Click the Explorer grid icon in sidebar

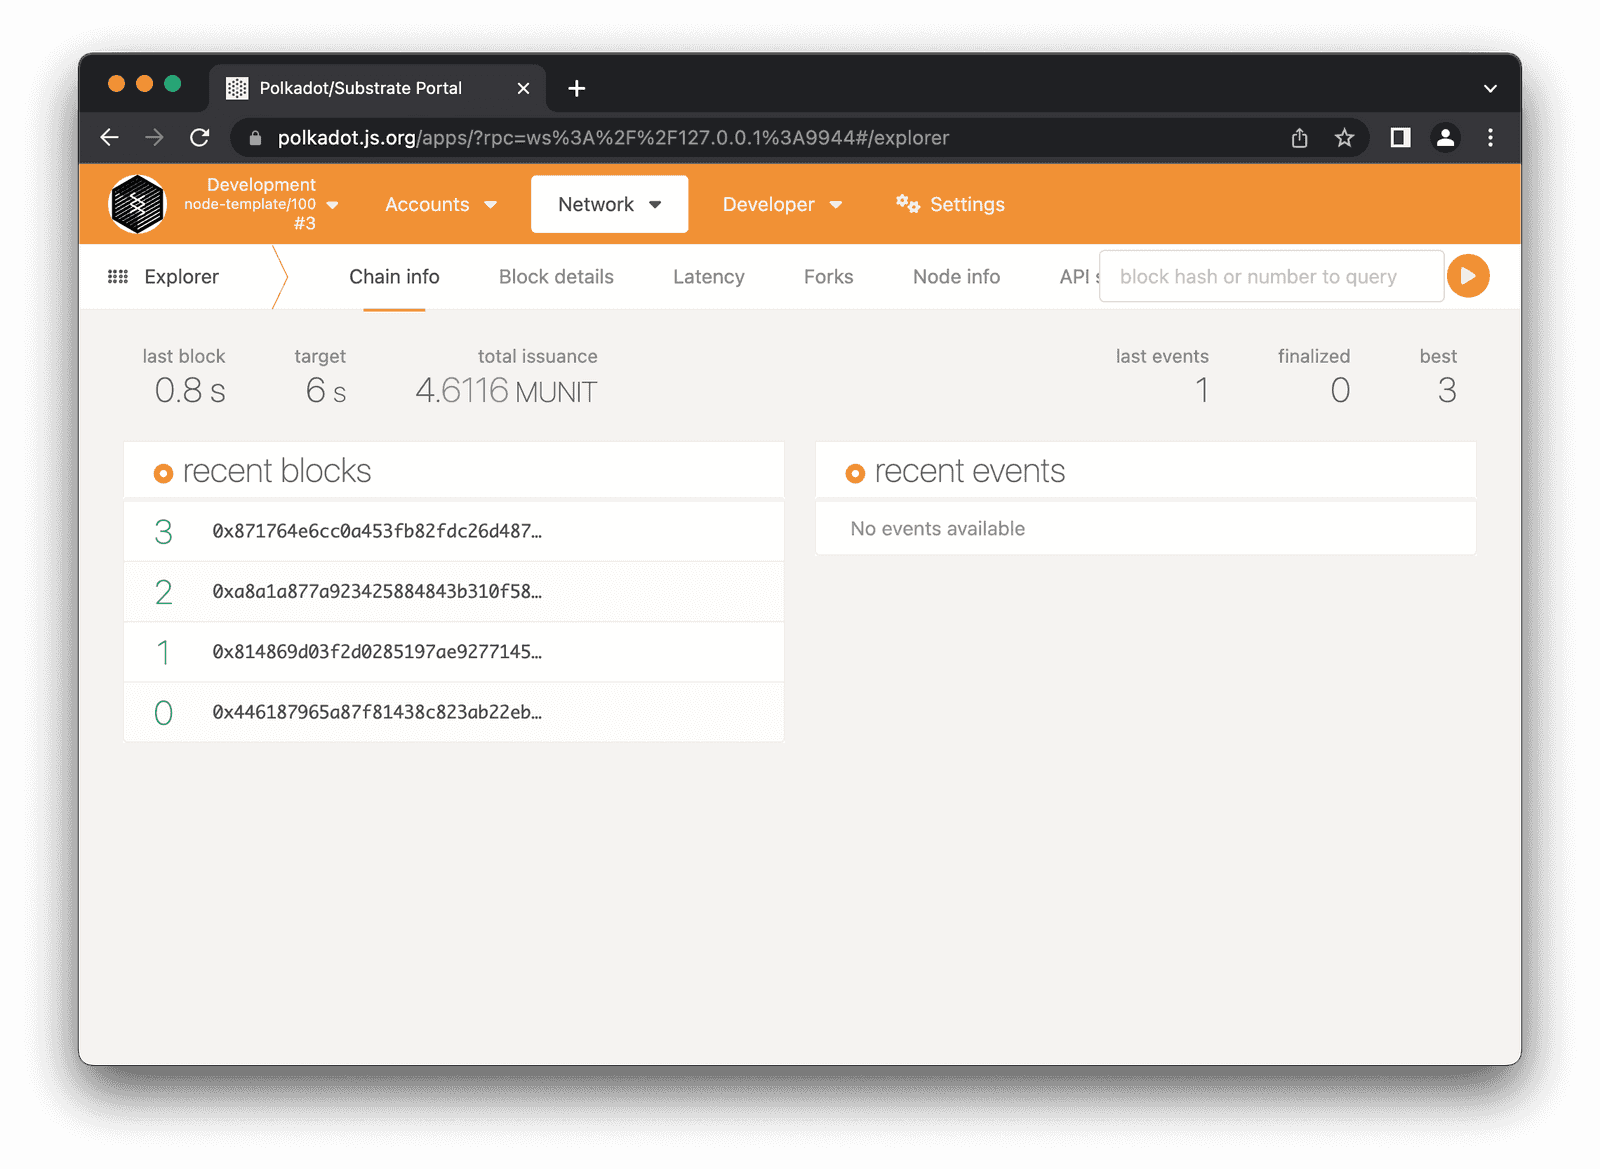118,276
